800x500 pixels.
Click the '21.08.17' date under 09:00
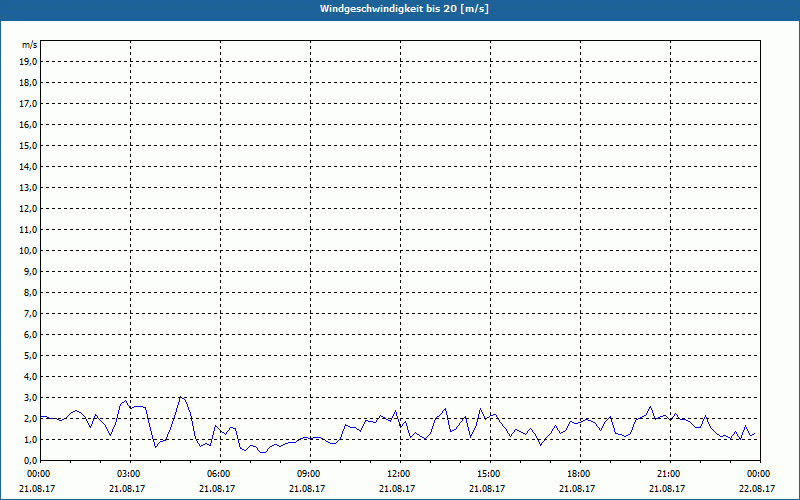tap(307, 489)
